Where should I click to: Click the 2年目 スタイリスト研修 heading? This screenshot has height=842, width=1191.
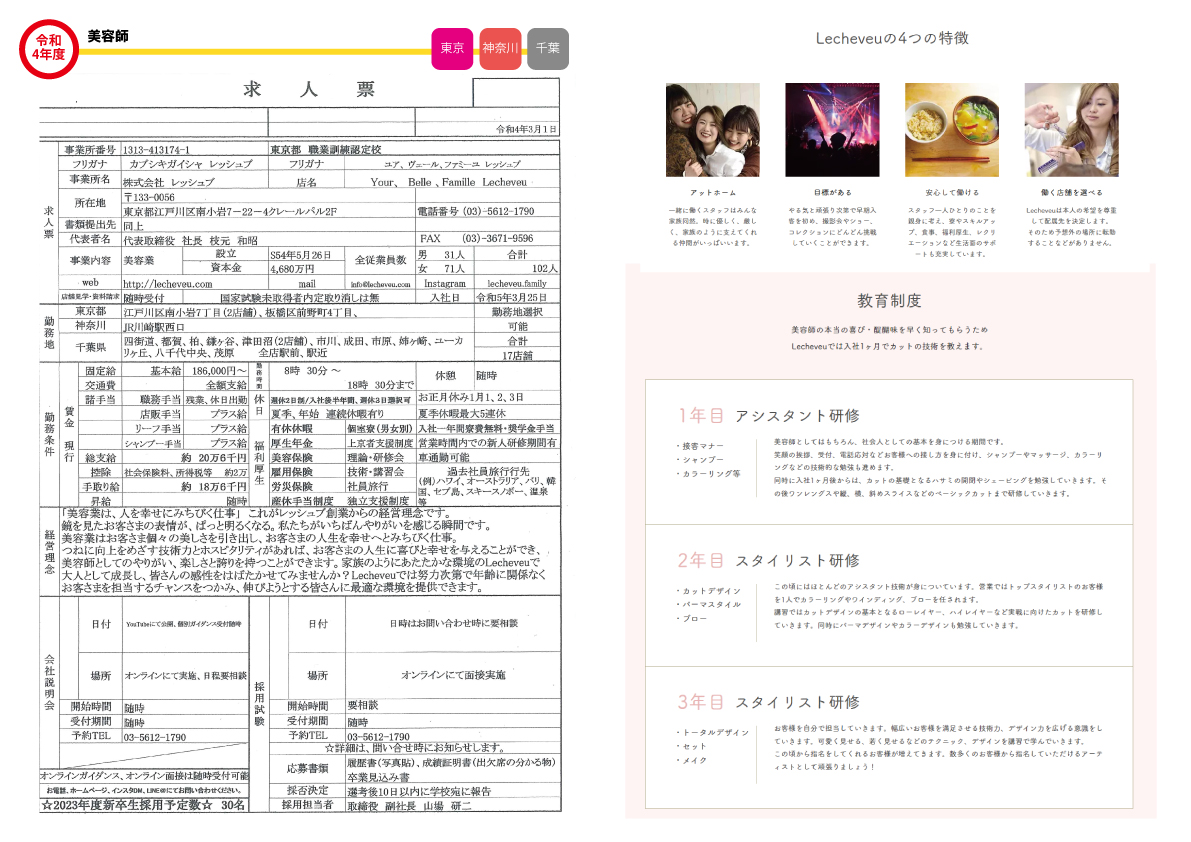pyautogui.click(x=769, y=560)
